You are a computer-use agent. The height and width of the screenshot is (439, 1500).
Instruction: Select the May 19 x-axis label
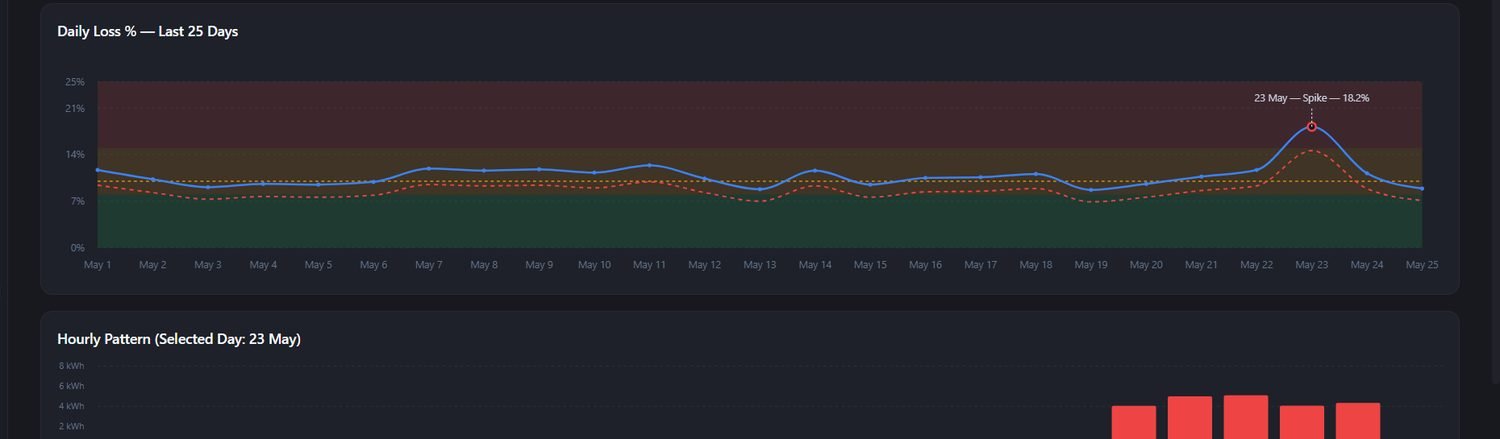(1091, 265)
